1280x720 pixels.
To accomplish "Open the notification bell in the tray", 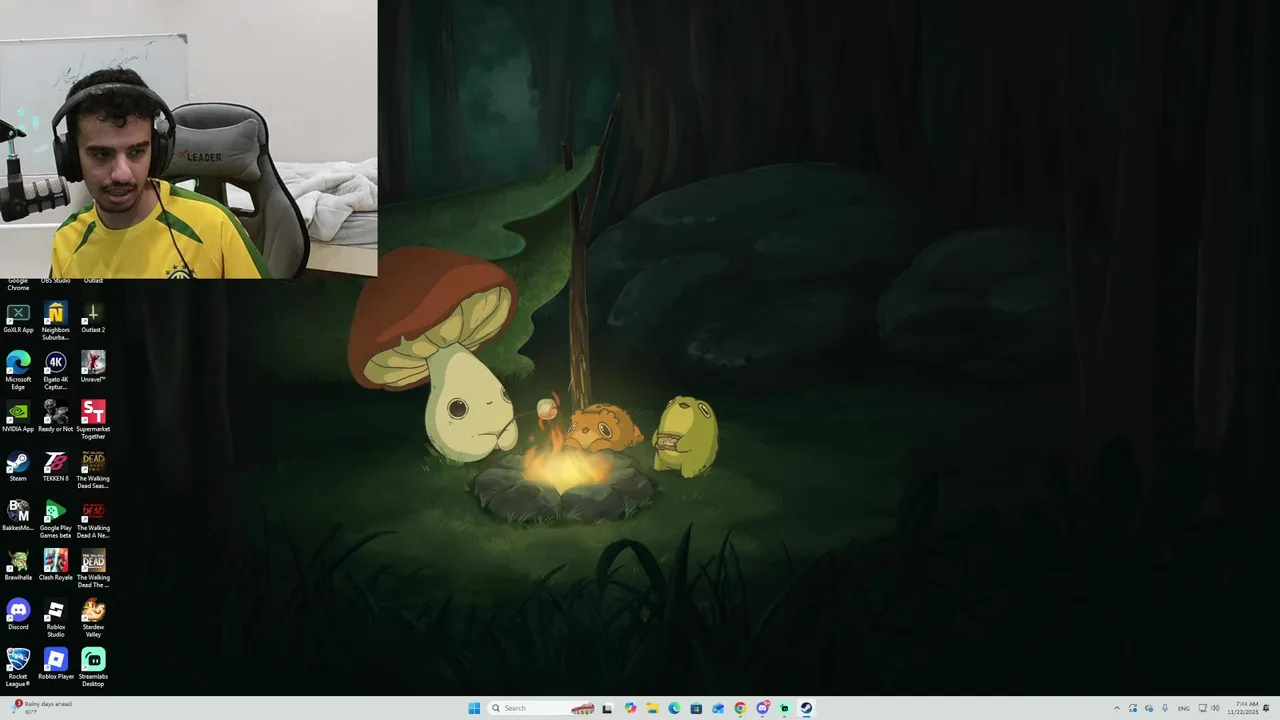I will click(x=1267, y=708).
